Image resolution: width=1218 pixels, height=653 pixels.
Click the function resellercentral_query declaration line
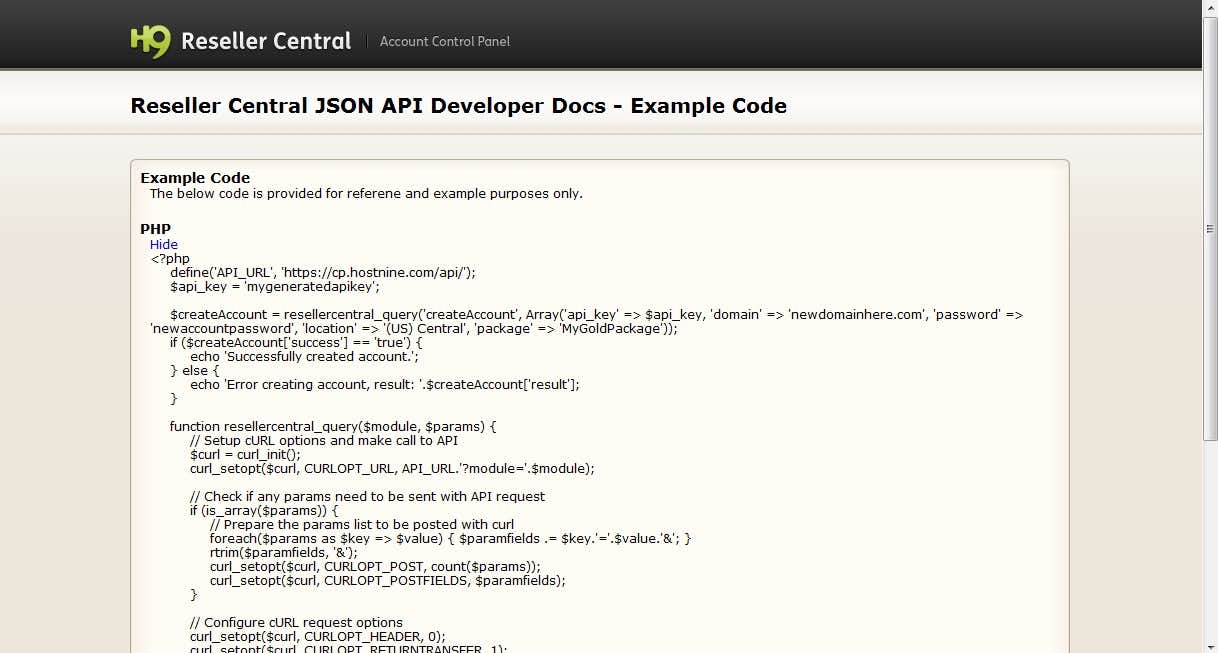click(333, 426)
